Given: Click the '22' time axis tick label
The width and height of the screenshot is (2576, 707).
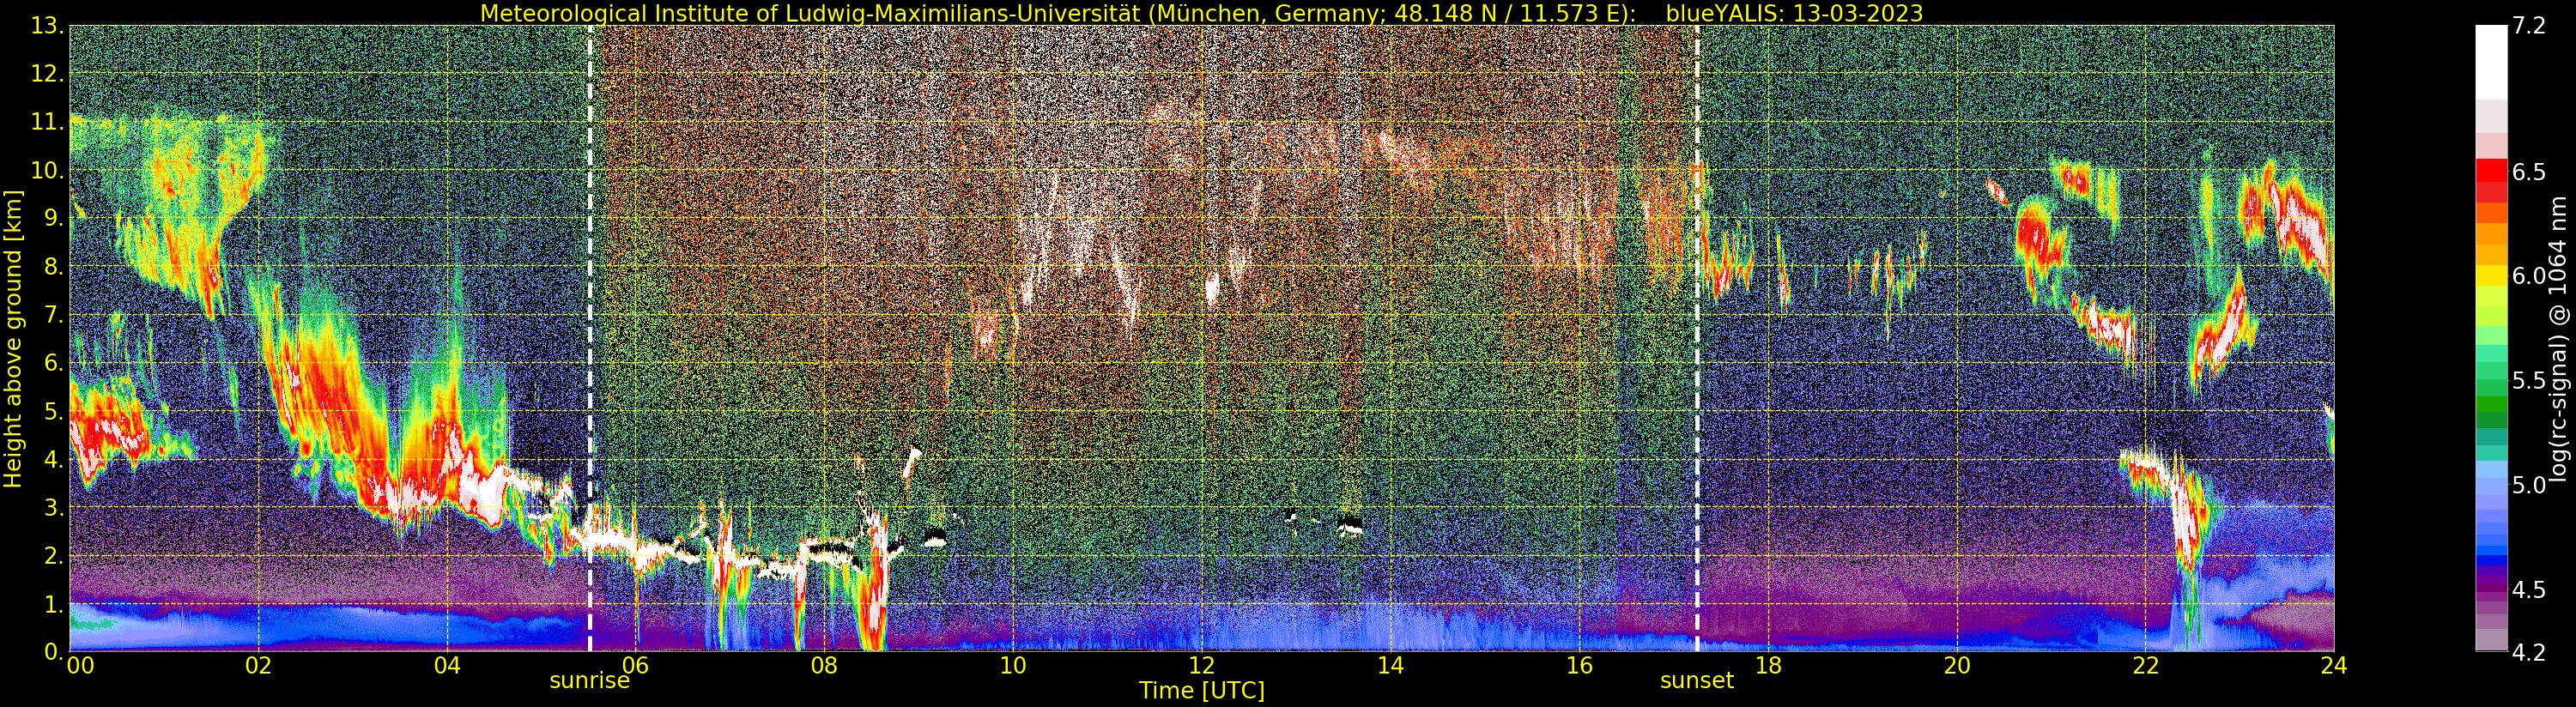Looking at the screenshot, I should pos(2146,665).
